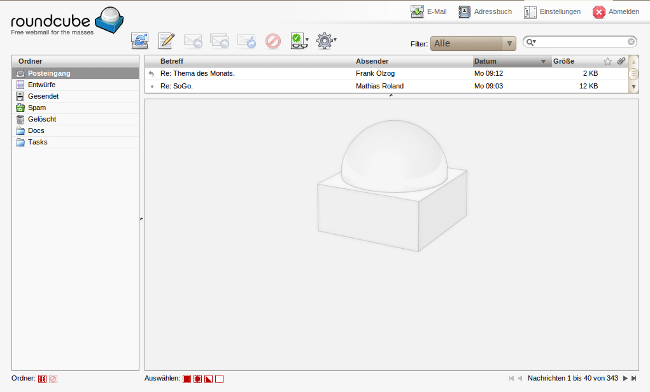Screen dimensions: 650x392
Task: Deselect all with the empty Auswählen icon
Action: point(219,379)
